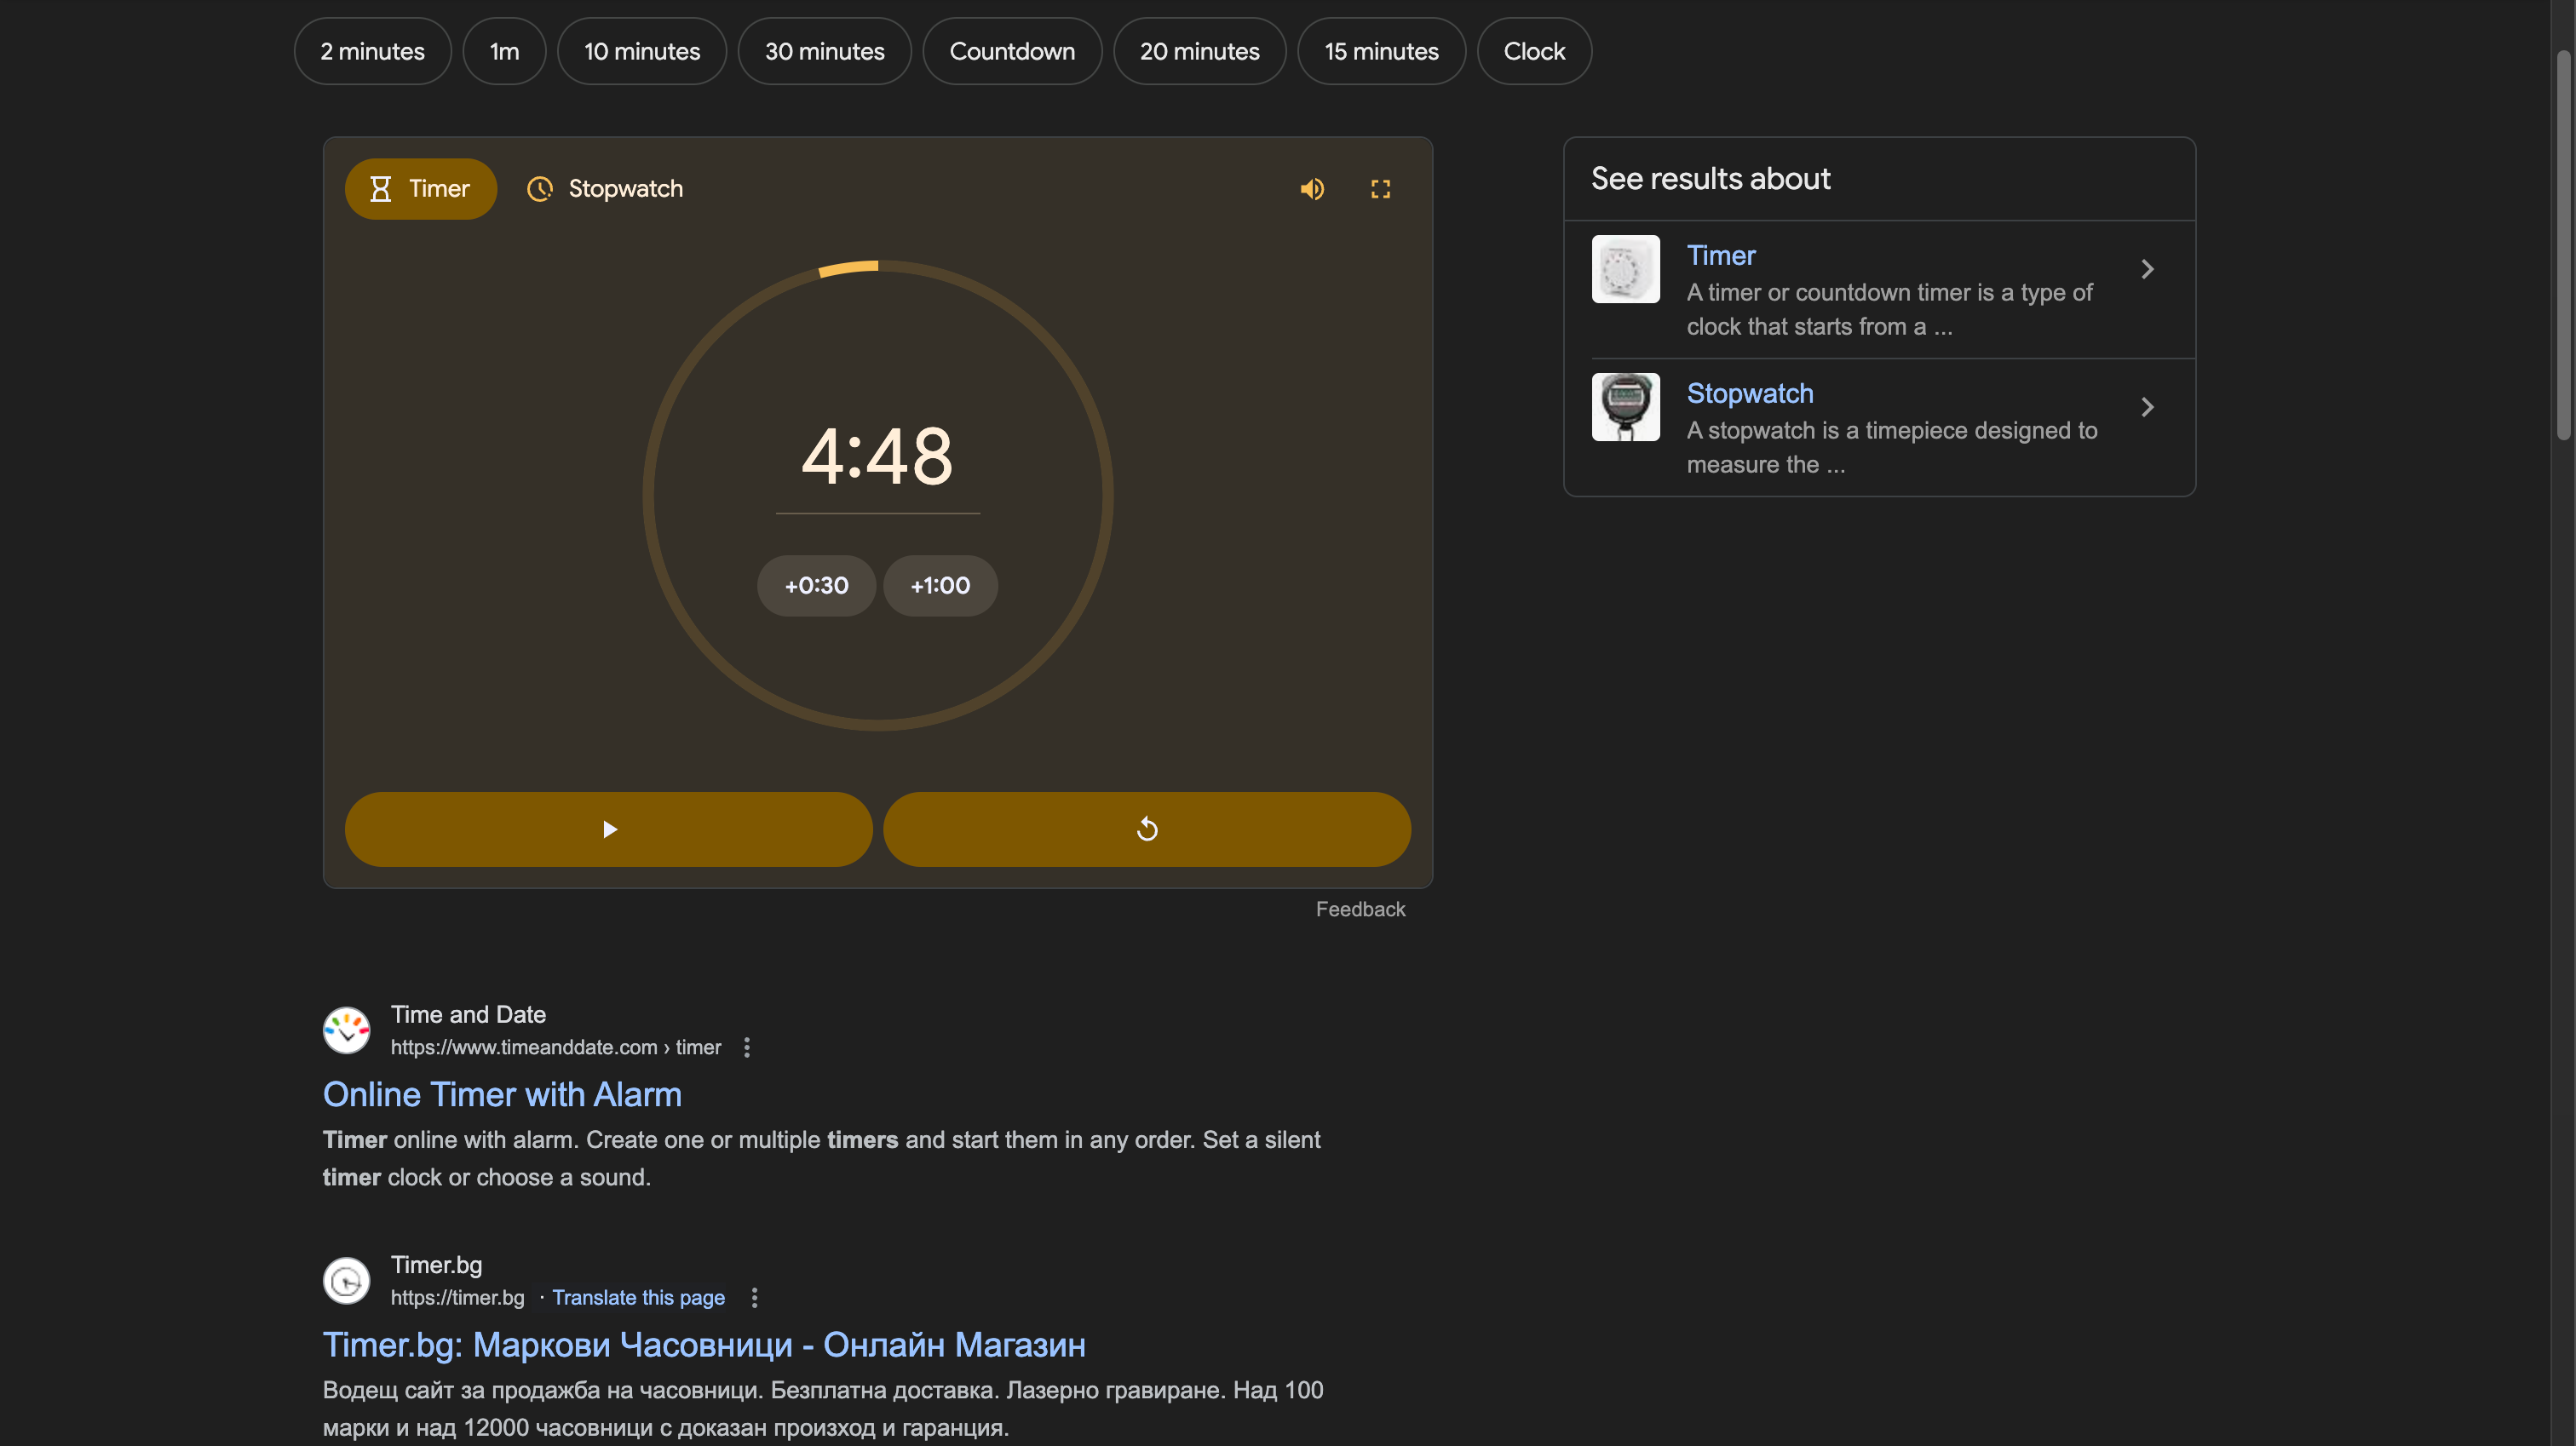
Task: Open more options for Timer.bg result
Action: tap(754, 1297)
